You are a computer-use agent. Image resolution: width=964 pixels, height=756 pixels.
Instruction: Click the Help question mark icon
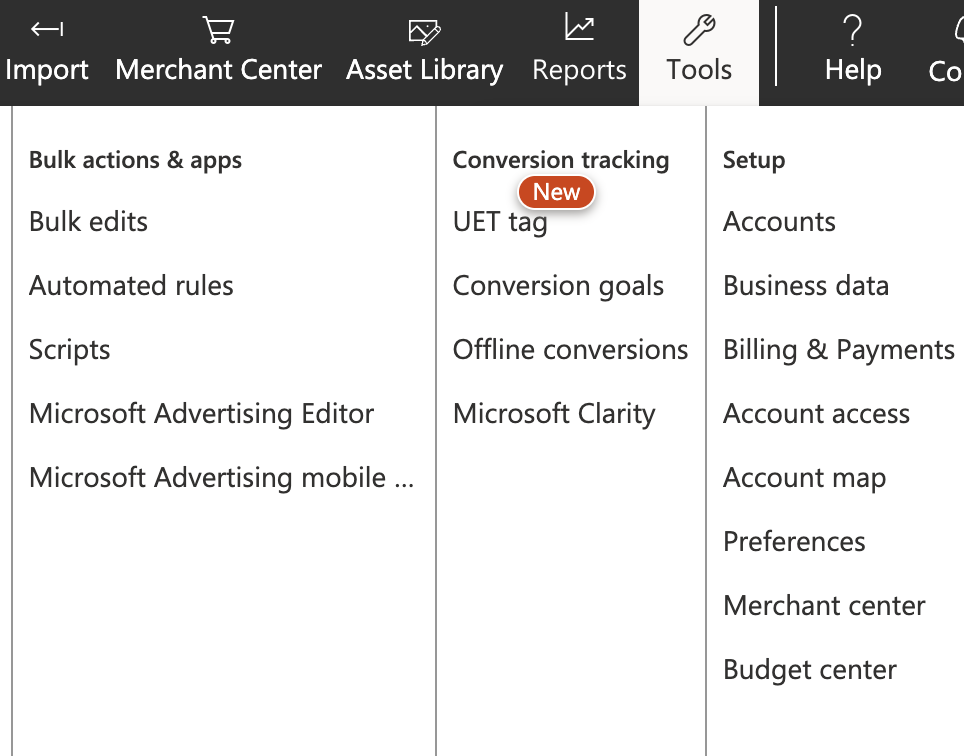pyautogui.click(x=852, y=30)
